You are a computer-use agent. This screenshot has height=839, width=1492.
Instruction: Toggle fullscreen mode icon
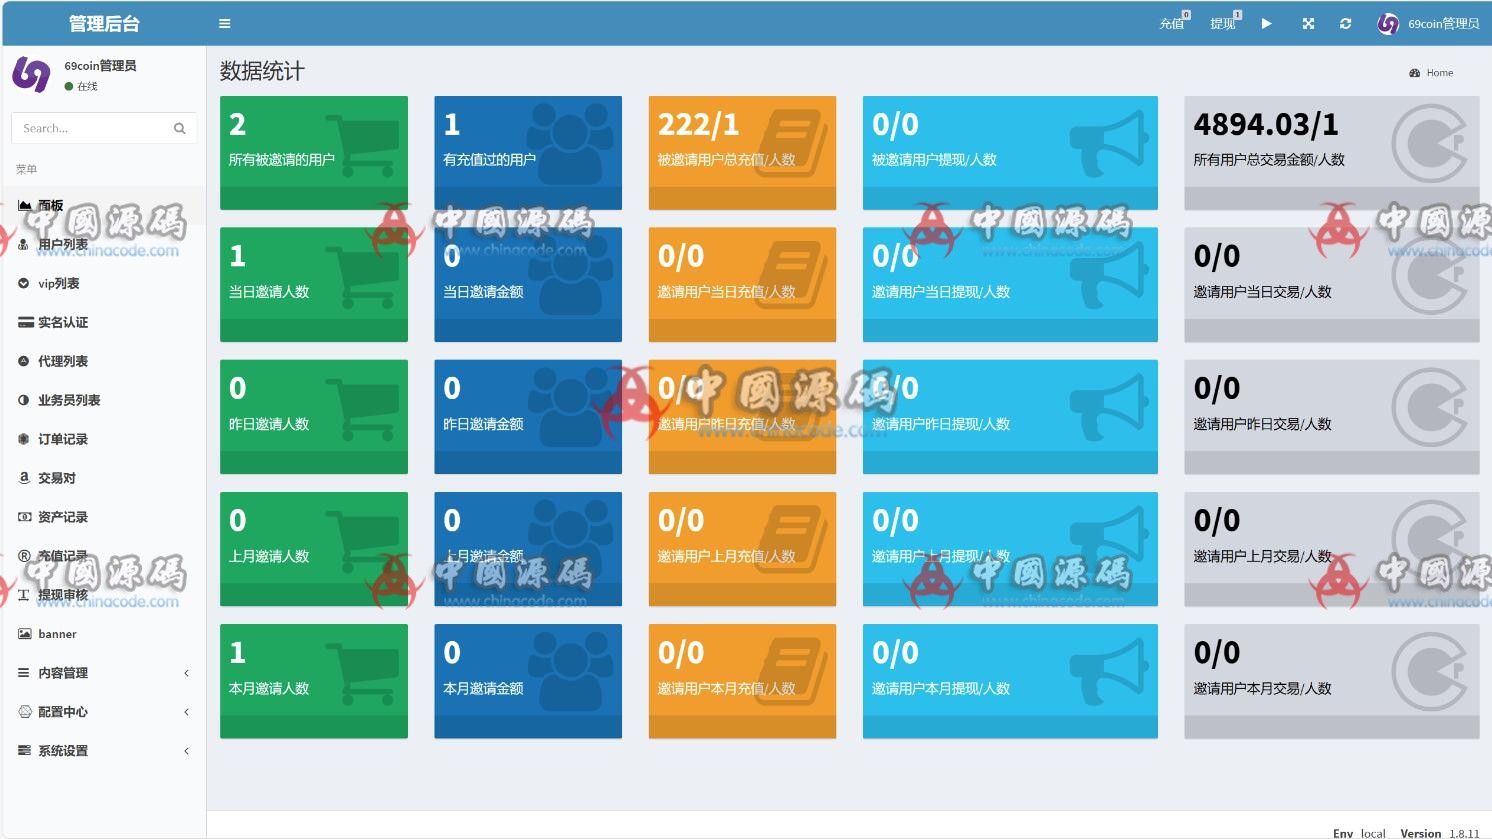[1308, 23]
